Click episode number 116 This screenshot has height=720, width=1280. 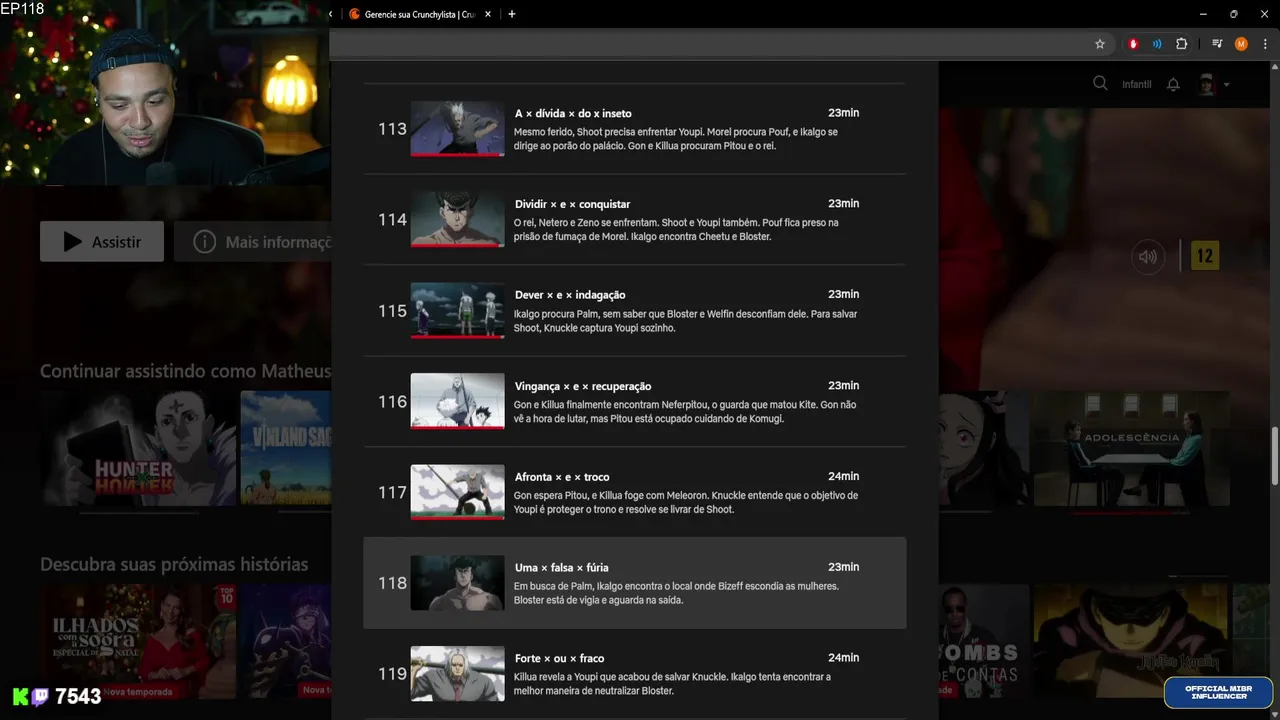pos(392,401)
